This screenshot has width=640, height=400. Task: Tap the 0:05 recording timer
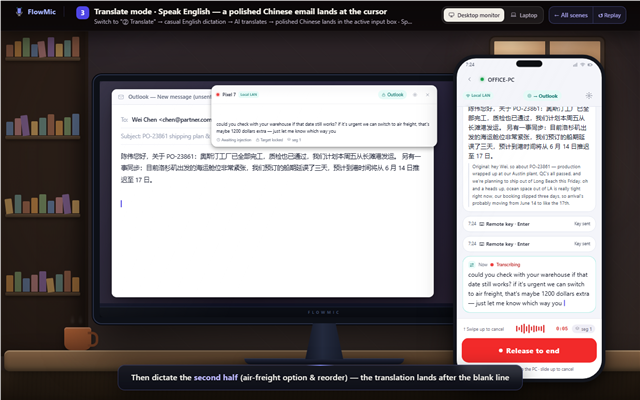(x=562, y=329)
